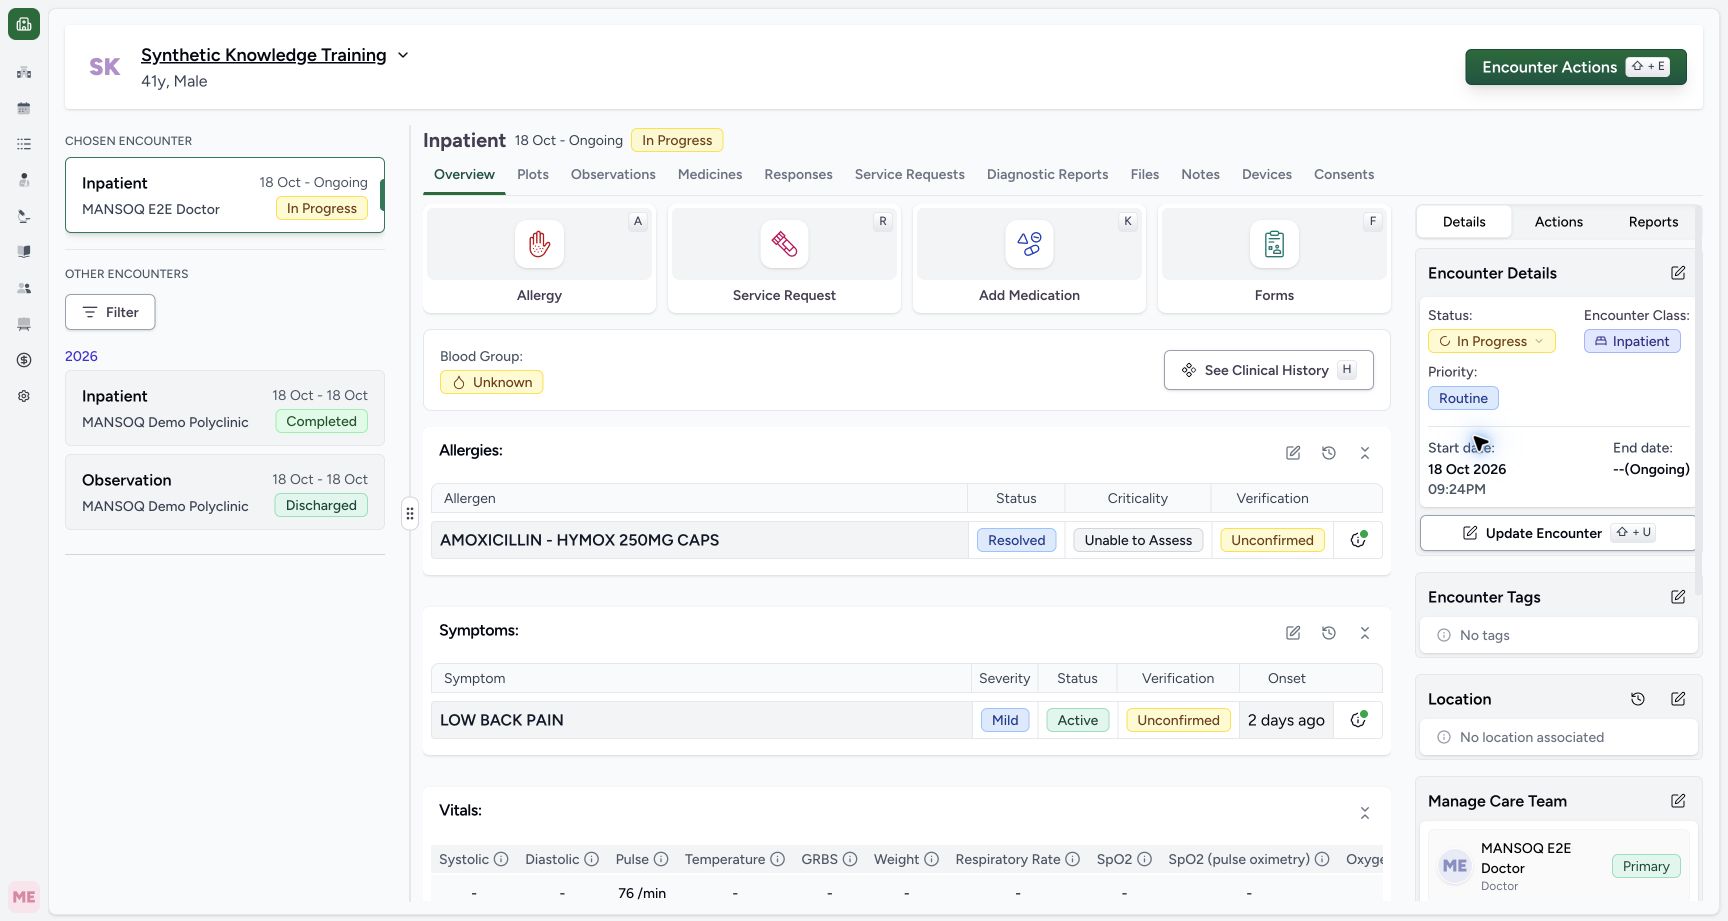
Task: Edit Encounter Details with pencil icon
Action: point(1678,273)
